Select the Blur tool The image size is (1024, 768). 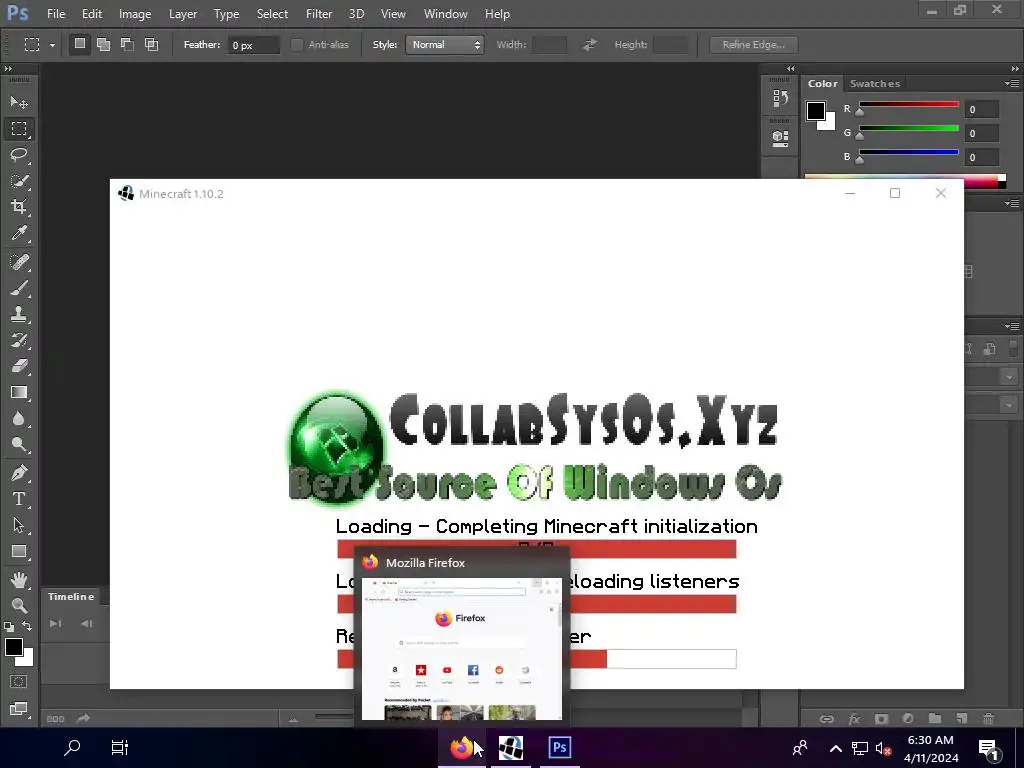pos(19,419)
